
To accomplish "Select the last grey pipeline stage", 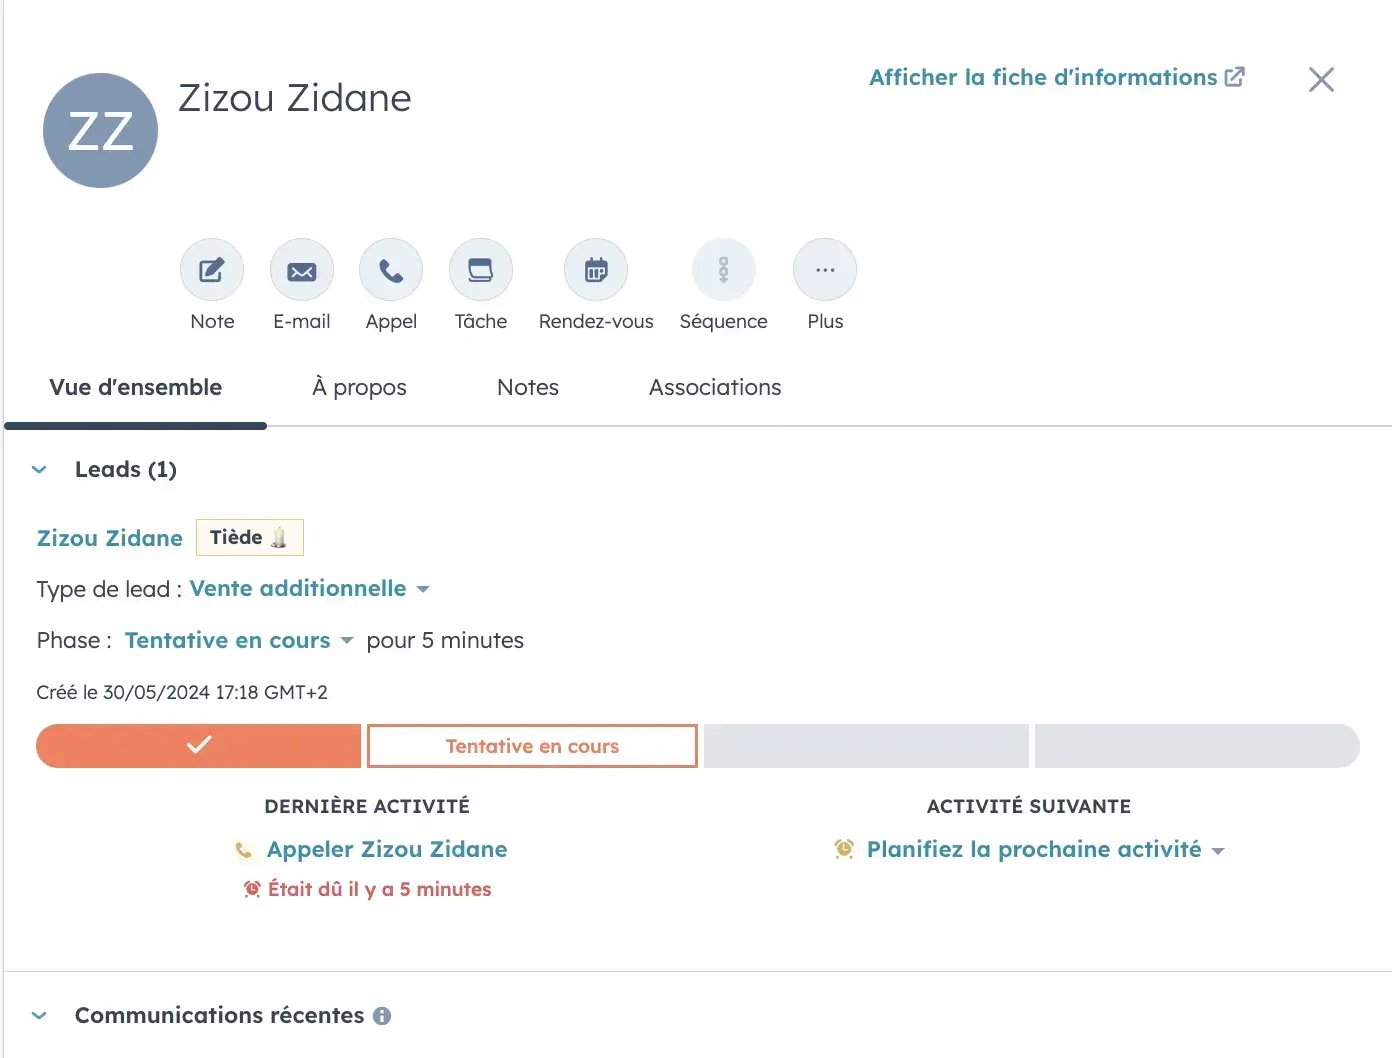I will (x=1197, y=746).
